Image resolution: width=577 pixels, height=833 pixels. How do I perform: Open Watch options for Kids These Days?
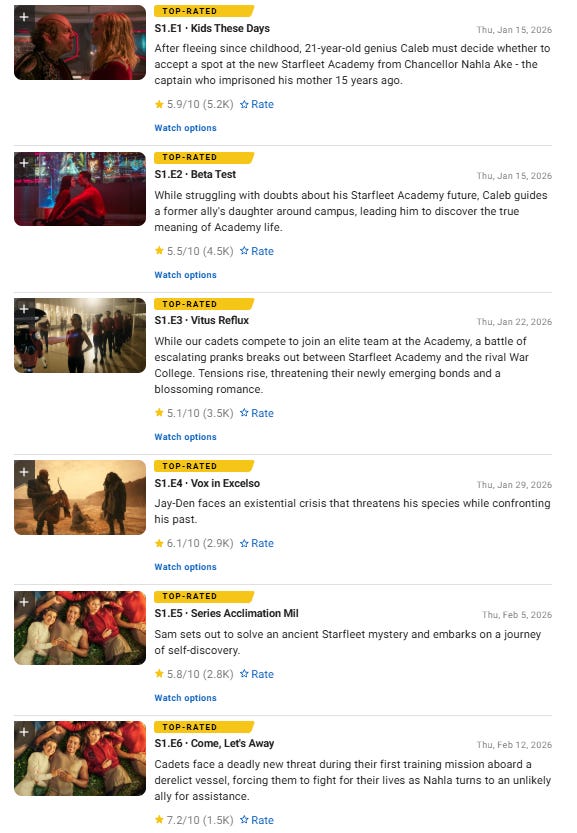pos(185,128)
